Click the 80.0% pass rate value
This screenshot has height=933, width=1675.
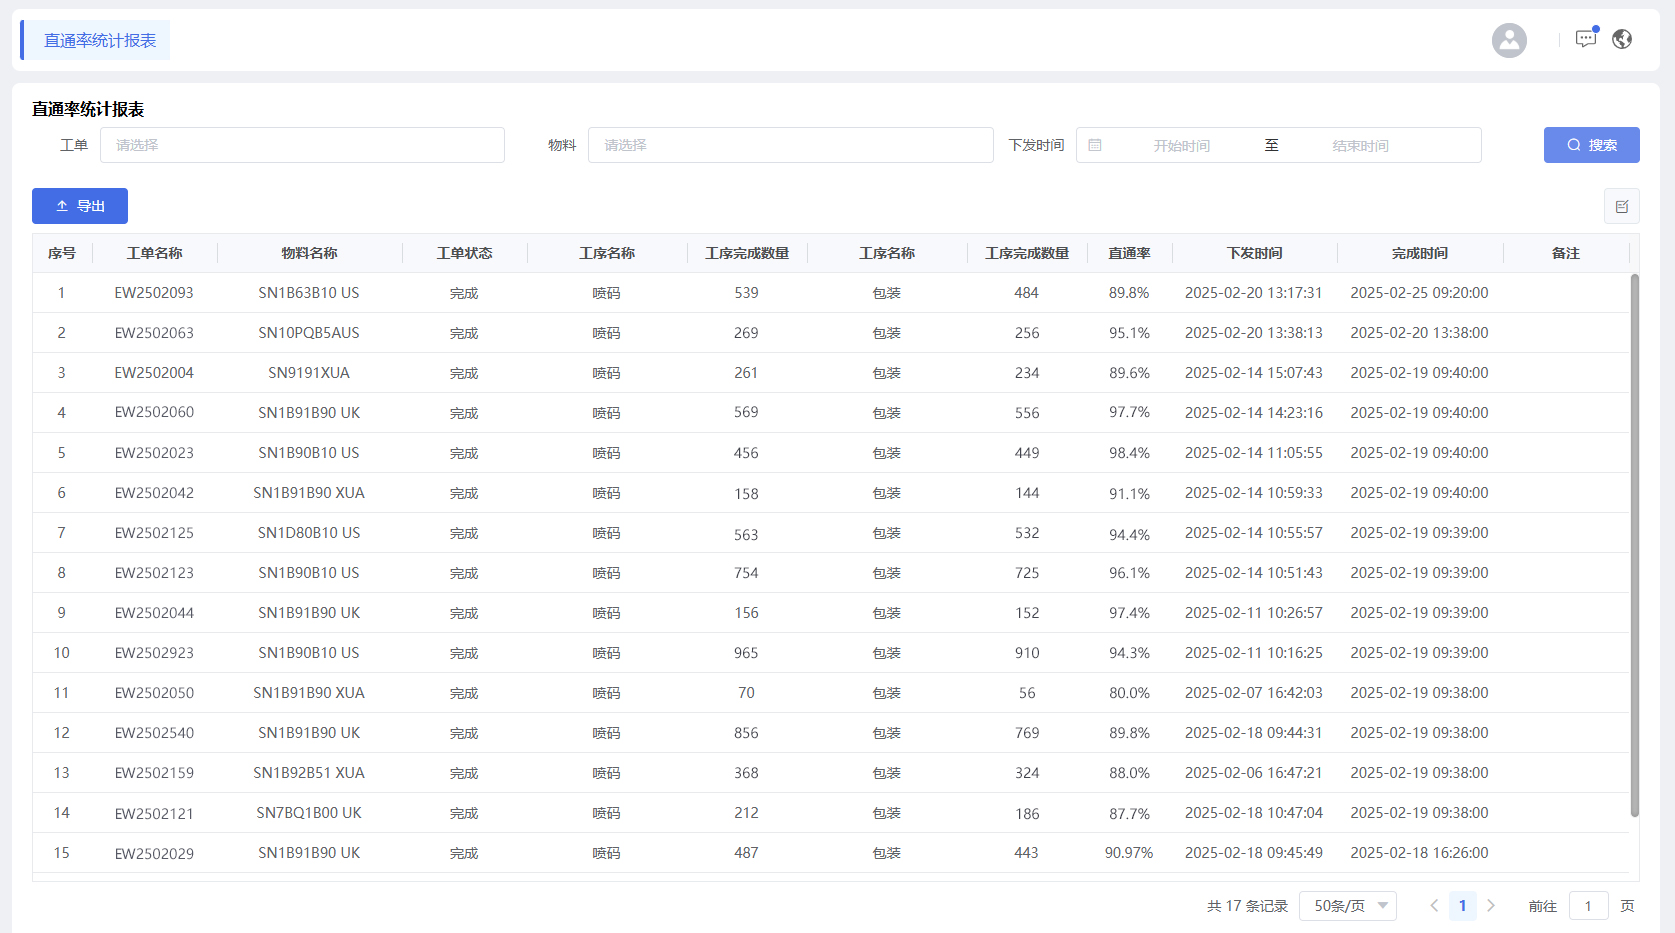pyautogui.click(x=1129, y=693)
